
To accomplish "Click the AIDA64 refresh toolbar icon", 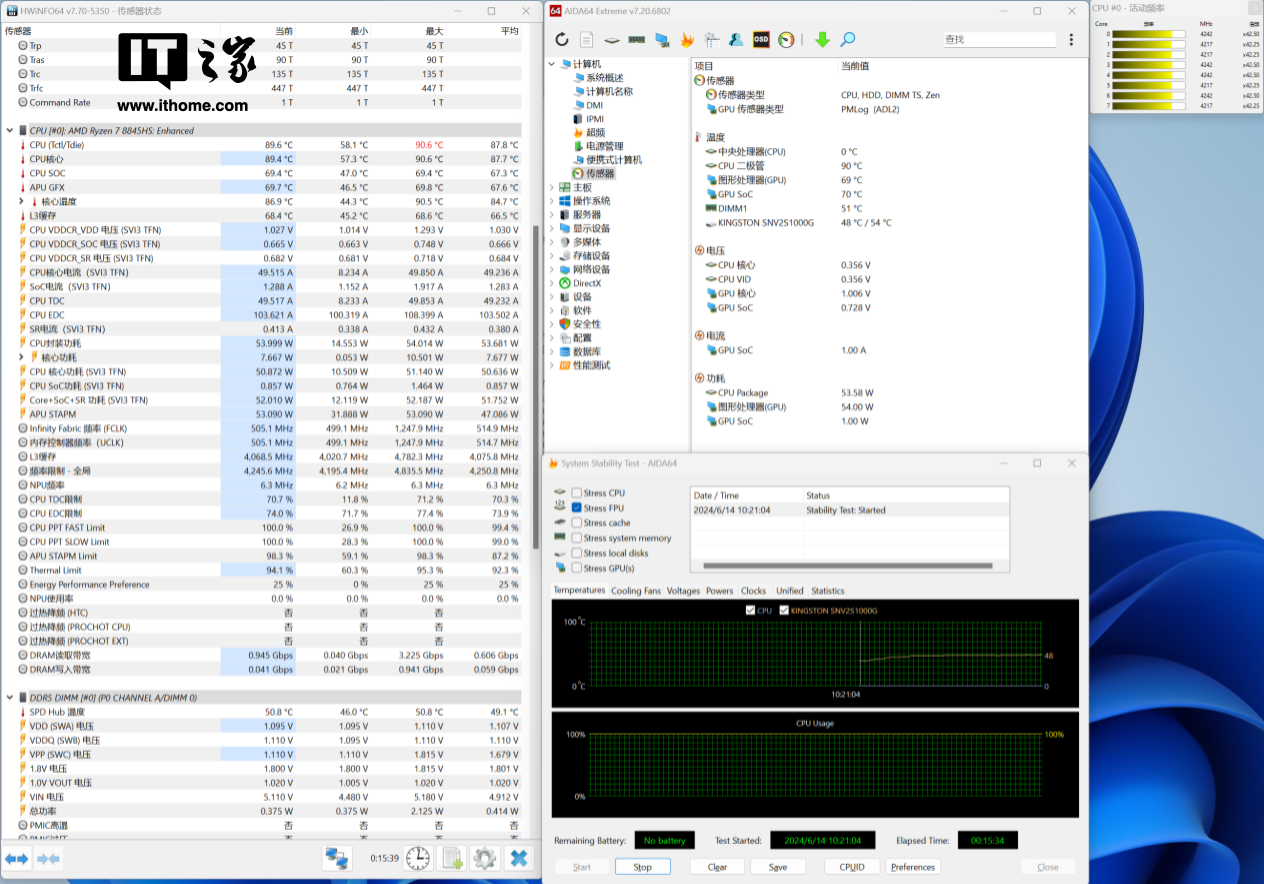I will (562, 40).
